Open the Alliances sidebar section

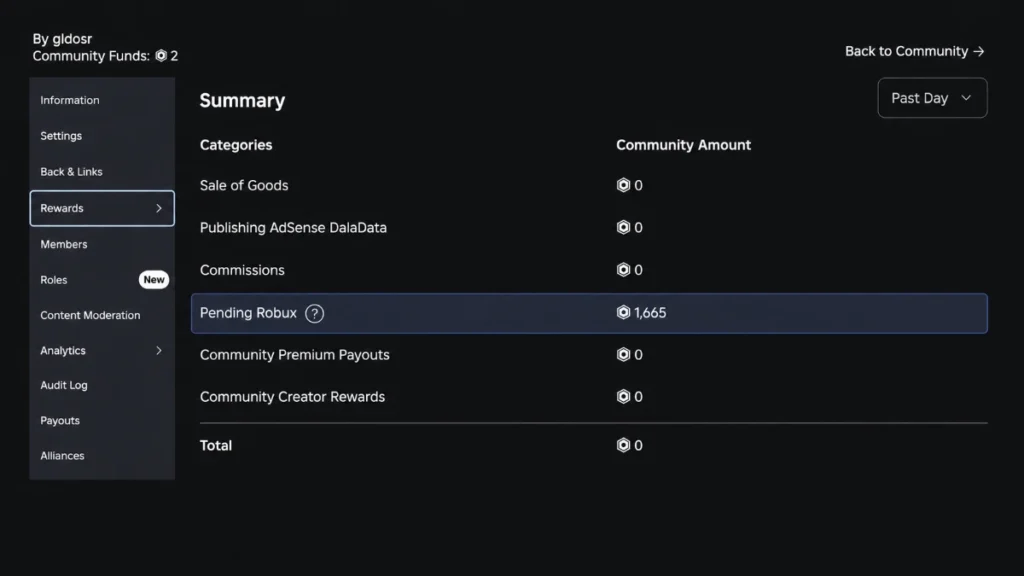[x=102, y=456]
